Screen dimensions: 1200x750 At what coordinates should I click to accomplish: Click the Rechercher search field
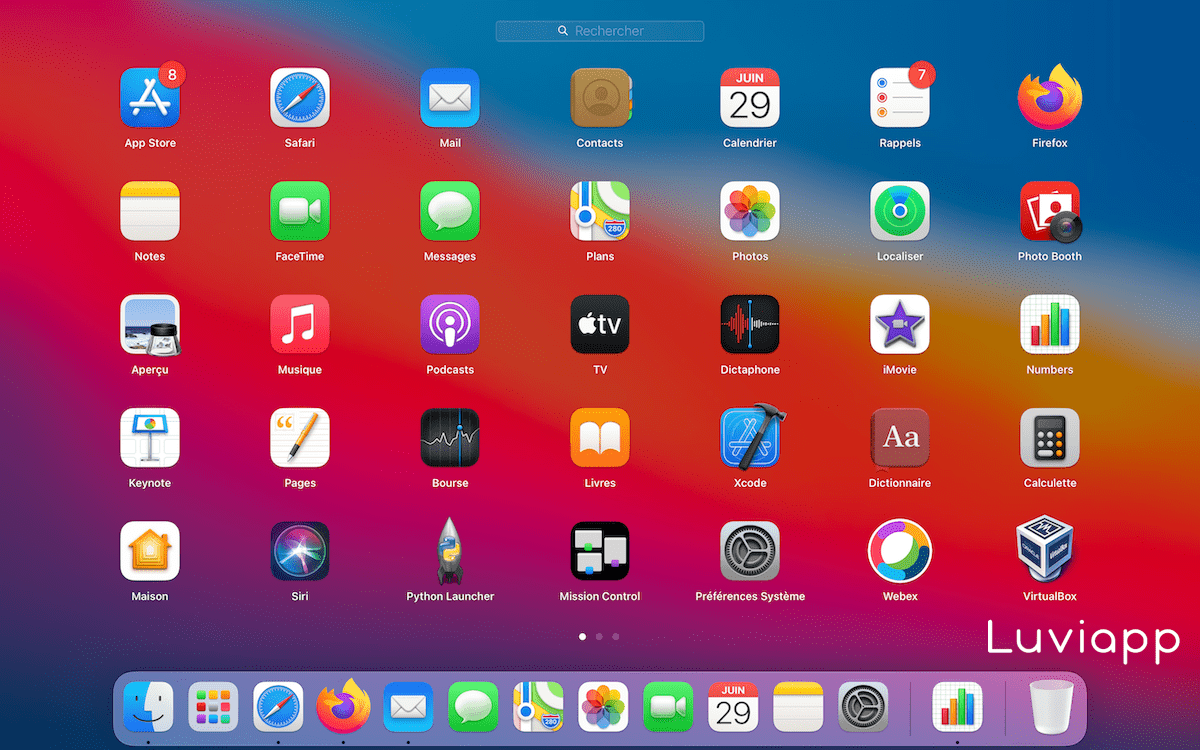click(599, 31)
